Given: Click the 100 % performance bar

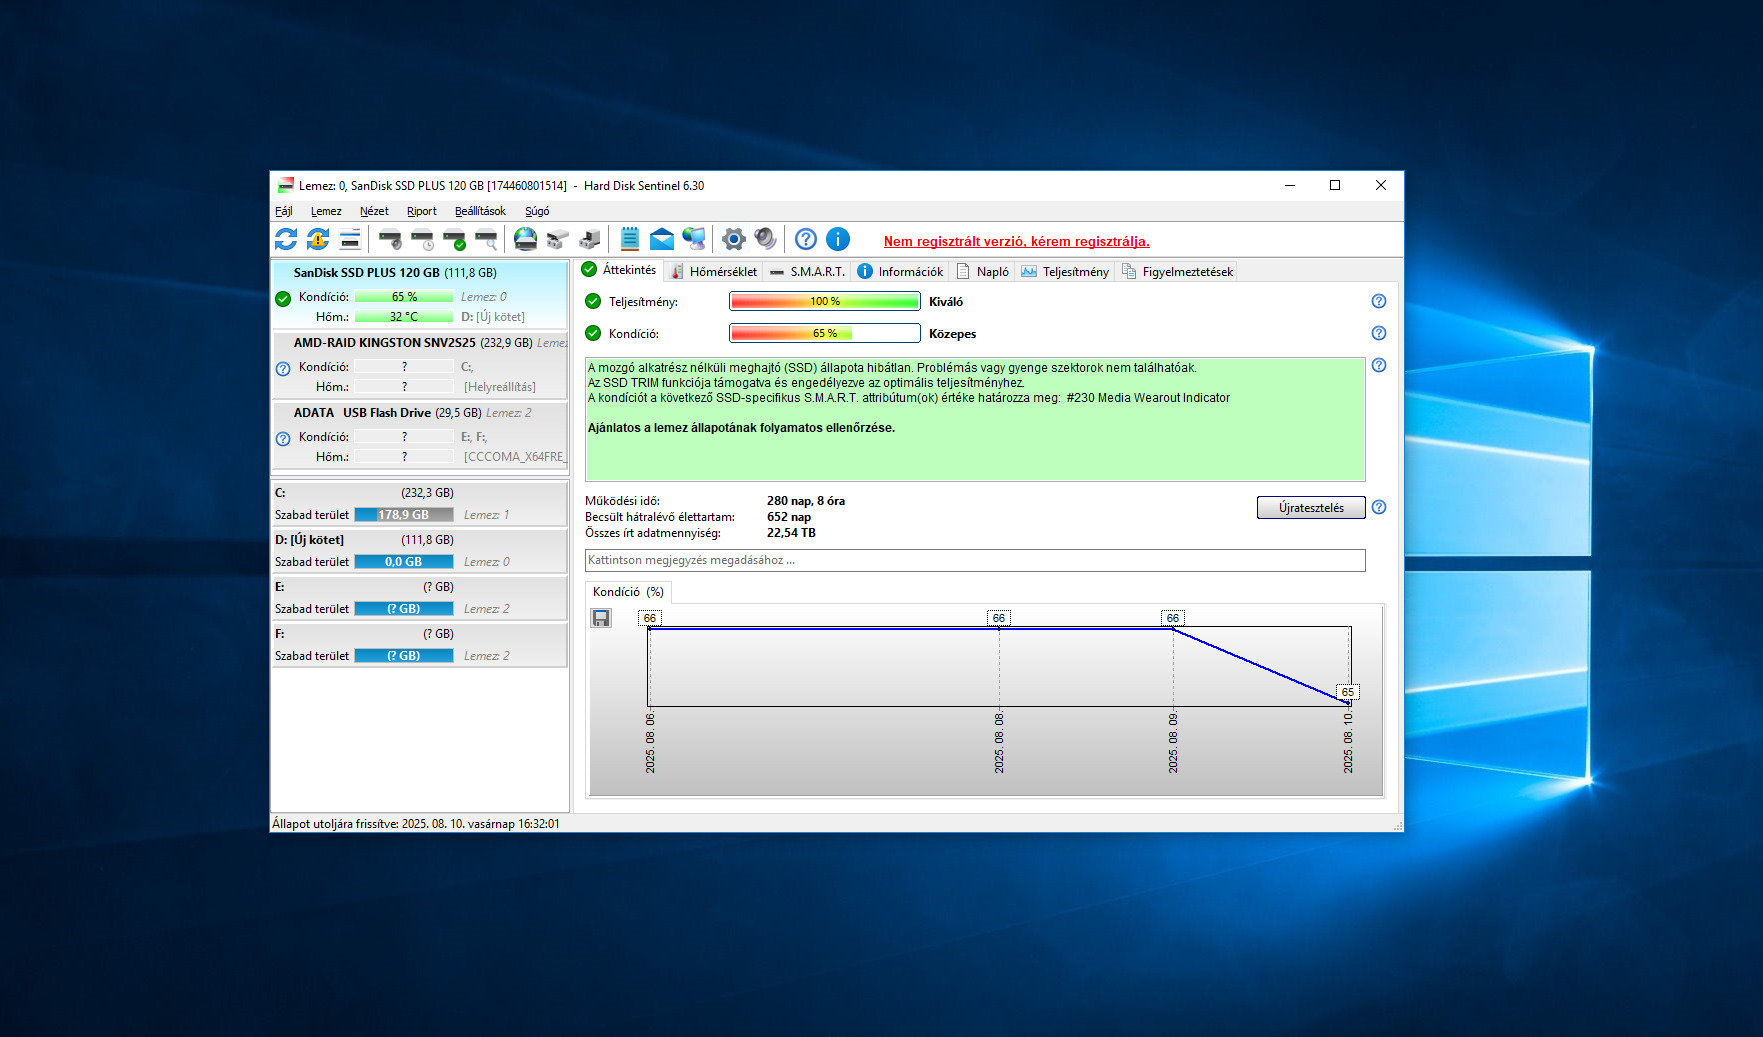Looking at the screenshot, I should coord(825,301).
